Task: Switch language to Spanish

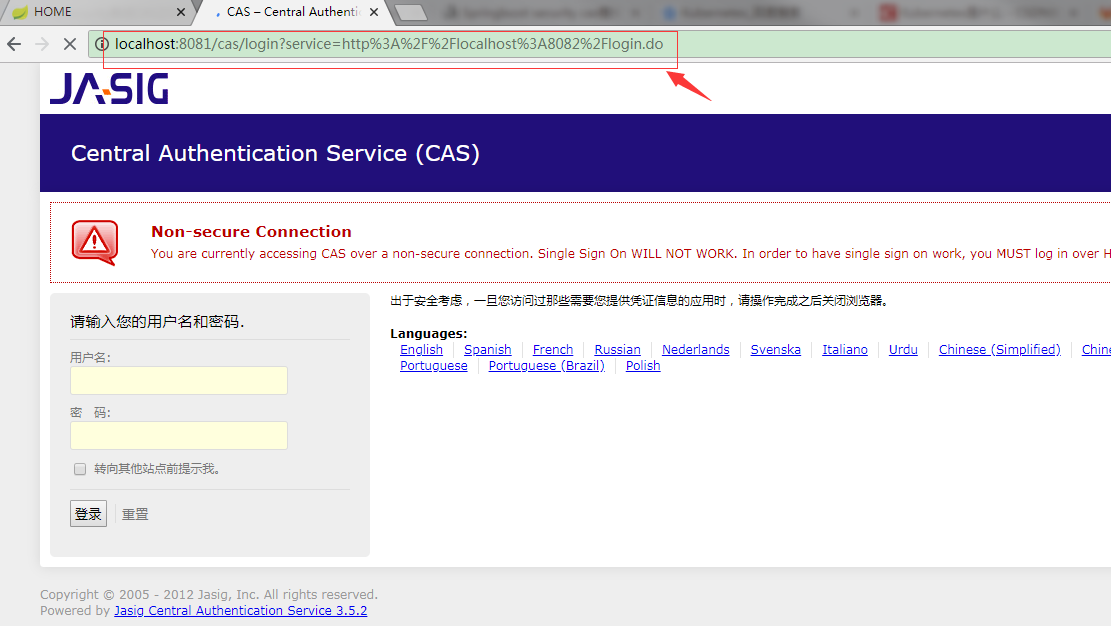Action: [487, 350]
